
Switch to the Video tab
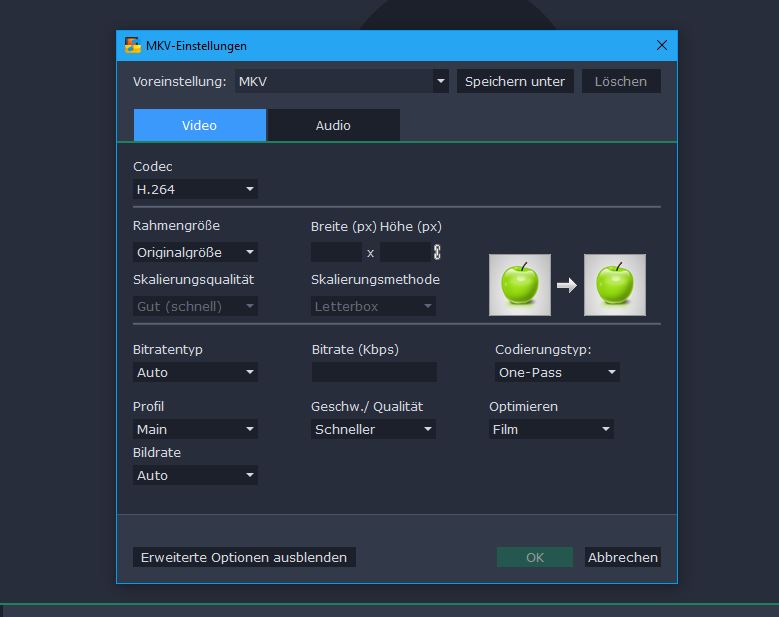pos(200,125)
